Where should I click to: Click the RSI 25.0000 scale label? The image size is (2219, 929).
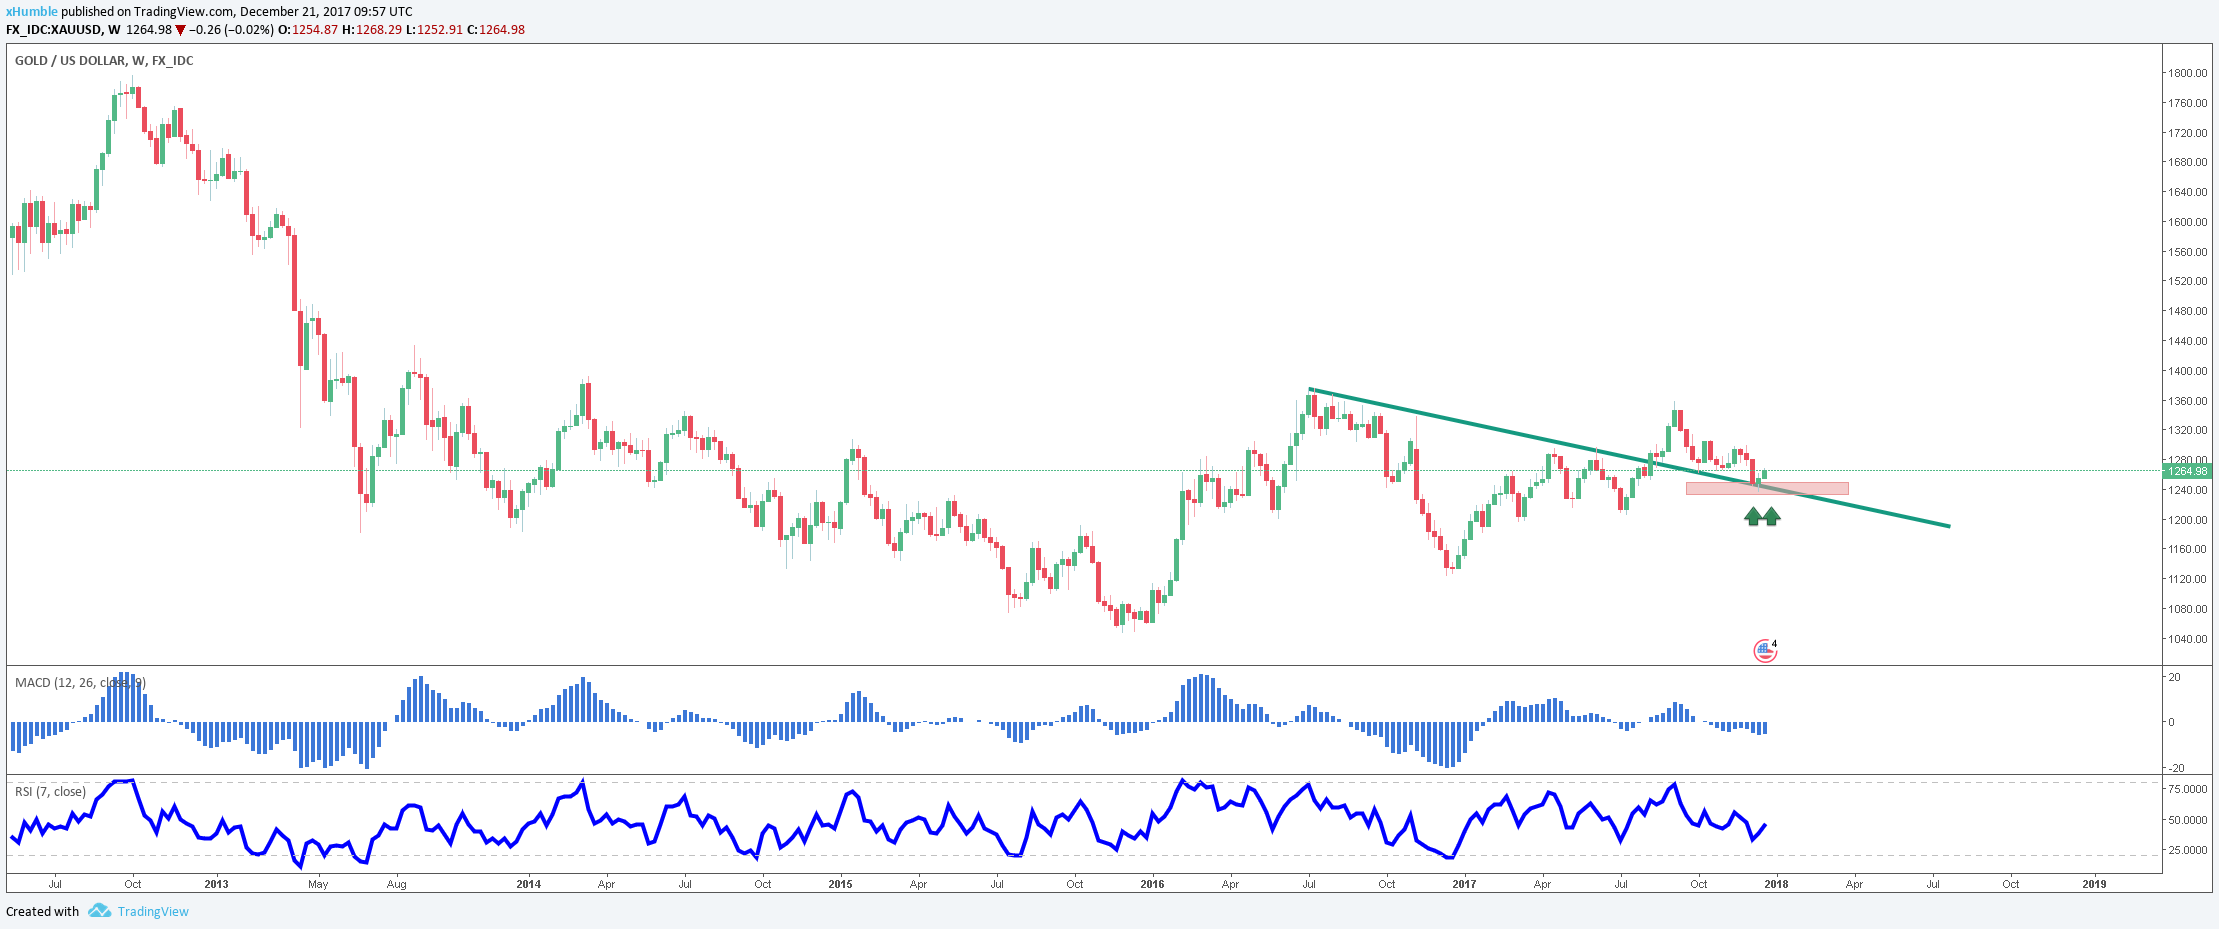2188,850
